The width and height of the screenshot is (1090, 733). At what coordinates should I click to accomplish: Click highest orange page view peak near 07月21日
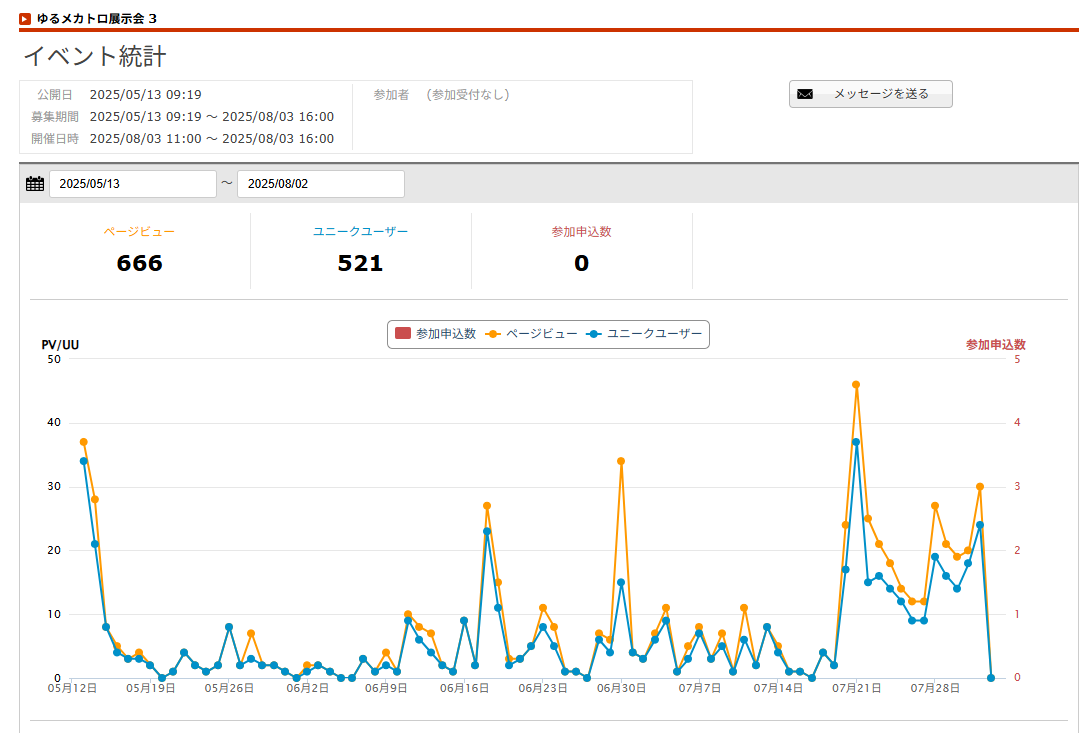[856, 384]
